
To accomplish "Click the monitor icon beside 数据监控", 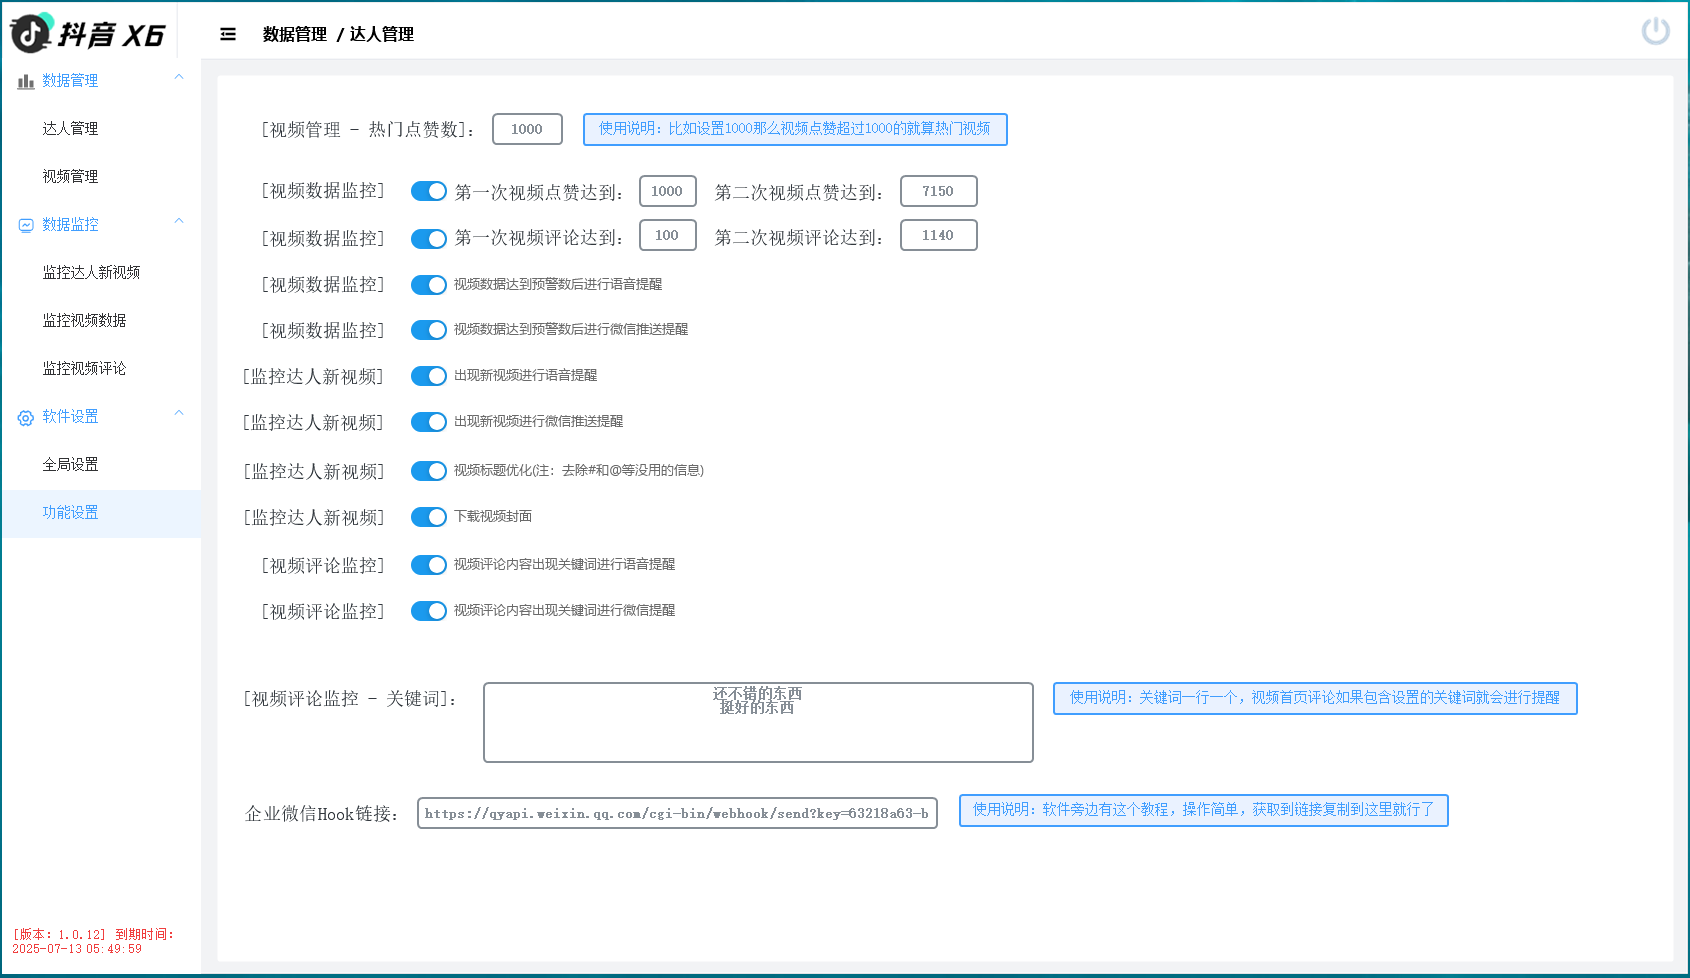I will [26, 225].
